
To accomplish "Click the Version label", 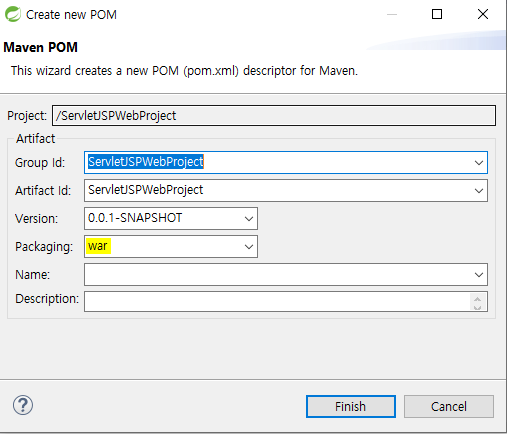I will pyautogui.click(x=36, y=219).
